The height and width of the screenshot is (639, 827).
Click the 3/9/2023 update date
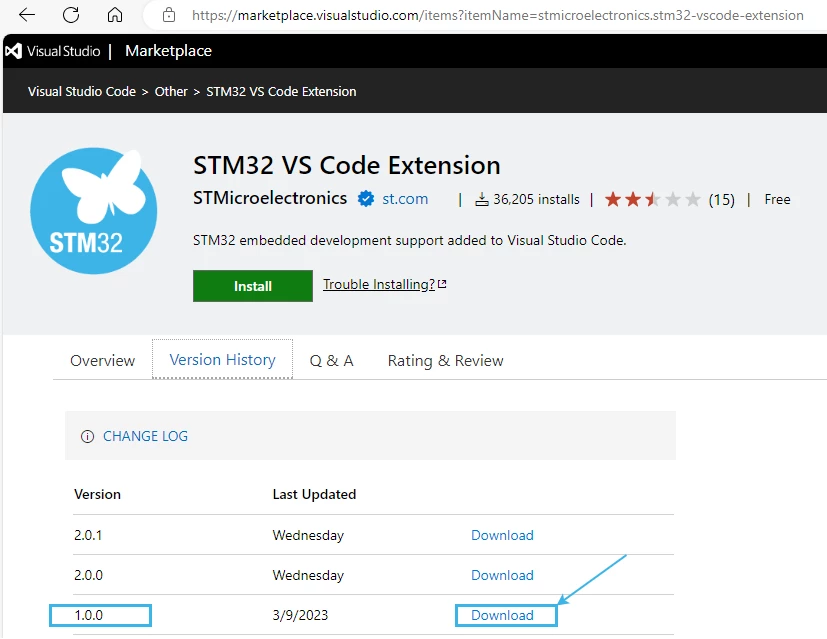300,615
